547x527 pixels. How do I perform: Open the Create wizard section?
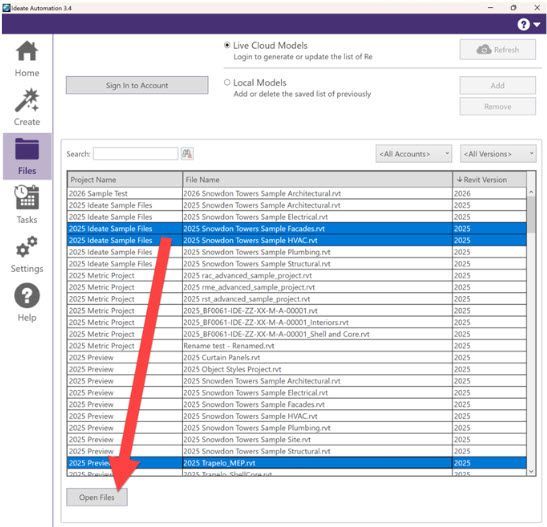pyautogui.click(x=27, y=107)
